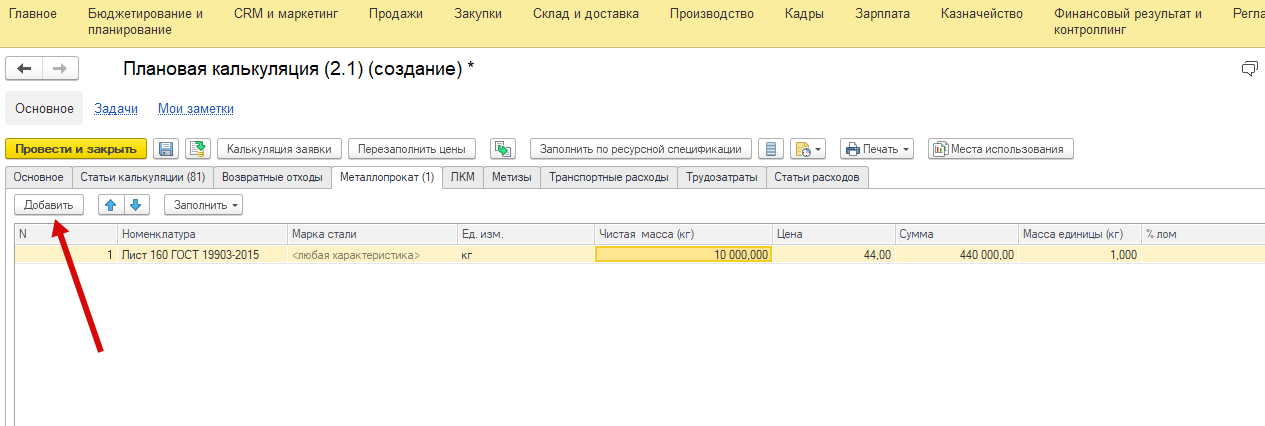The height and width of the screenshot is (426, 1265).
Task: Open Склад и доставка section
Action: click(x=586, y=14)
